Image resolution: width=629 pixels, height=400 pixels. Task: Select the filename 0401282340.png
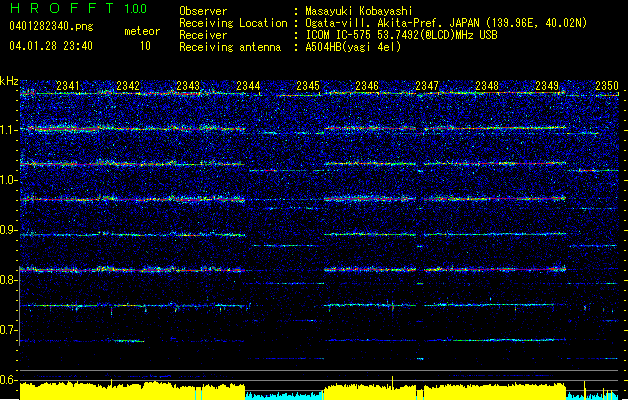(x=51, y=26)
